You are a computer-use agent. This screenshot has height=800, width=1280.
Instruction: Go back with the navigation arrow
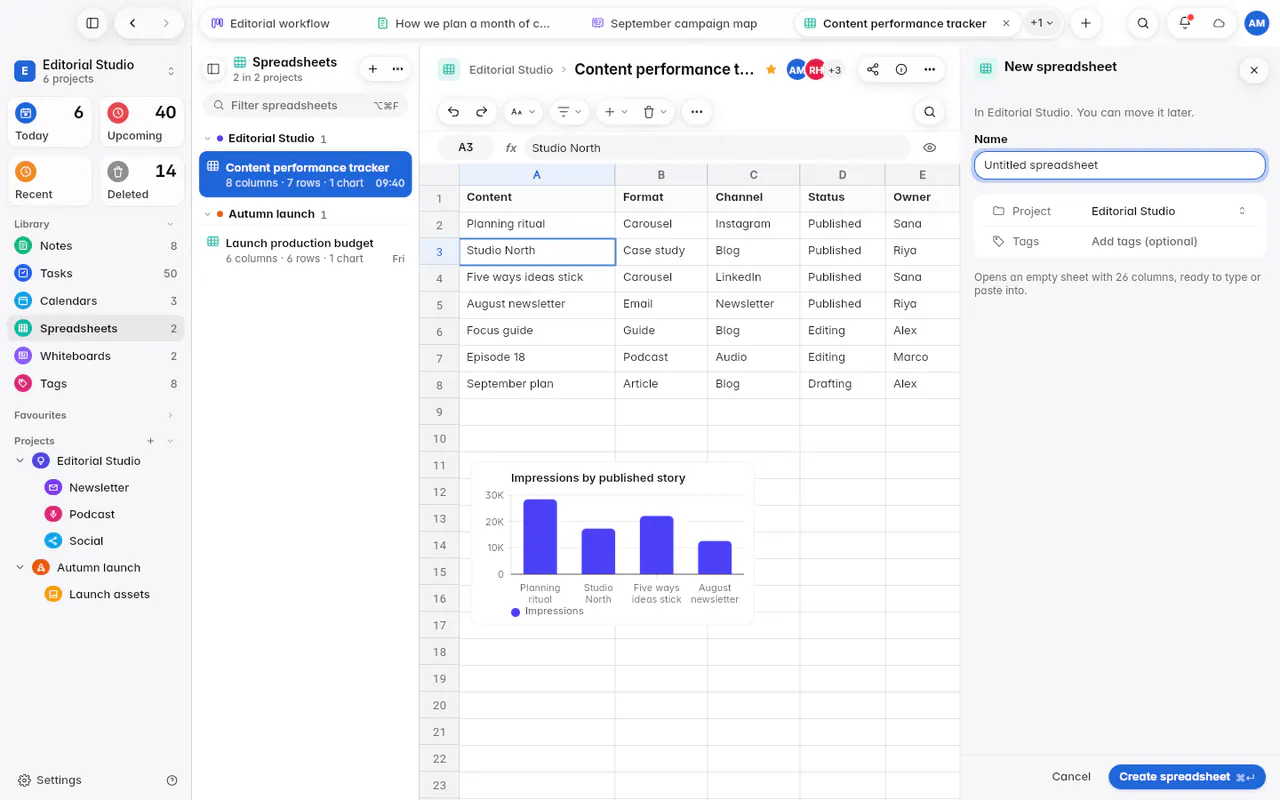point(132,23)
